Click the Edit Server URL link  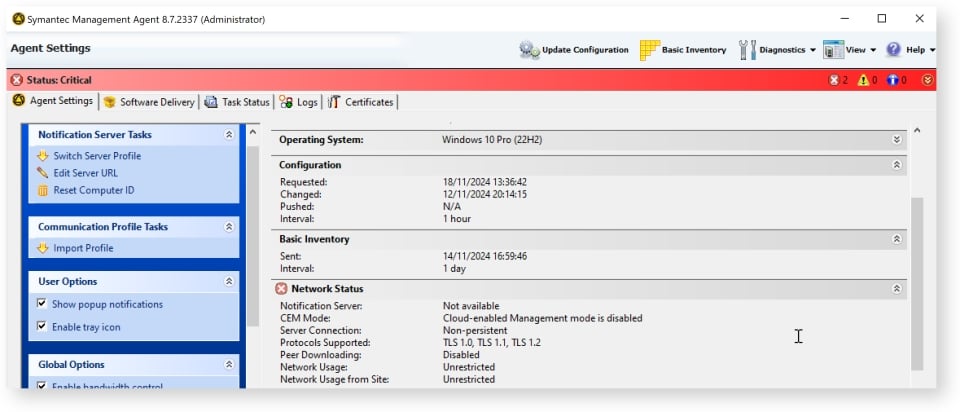pos(85,173)
